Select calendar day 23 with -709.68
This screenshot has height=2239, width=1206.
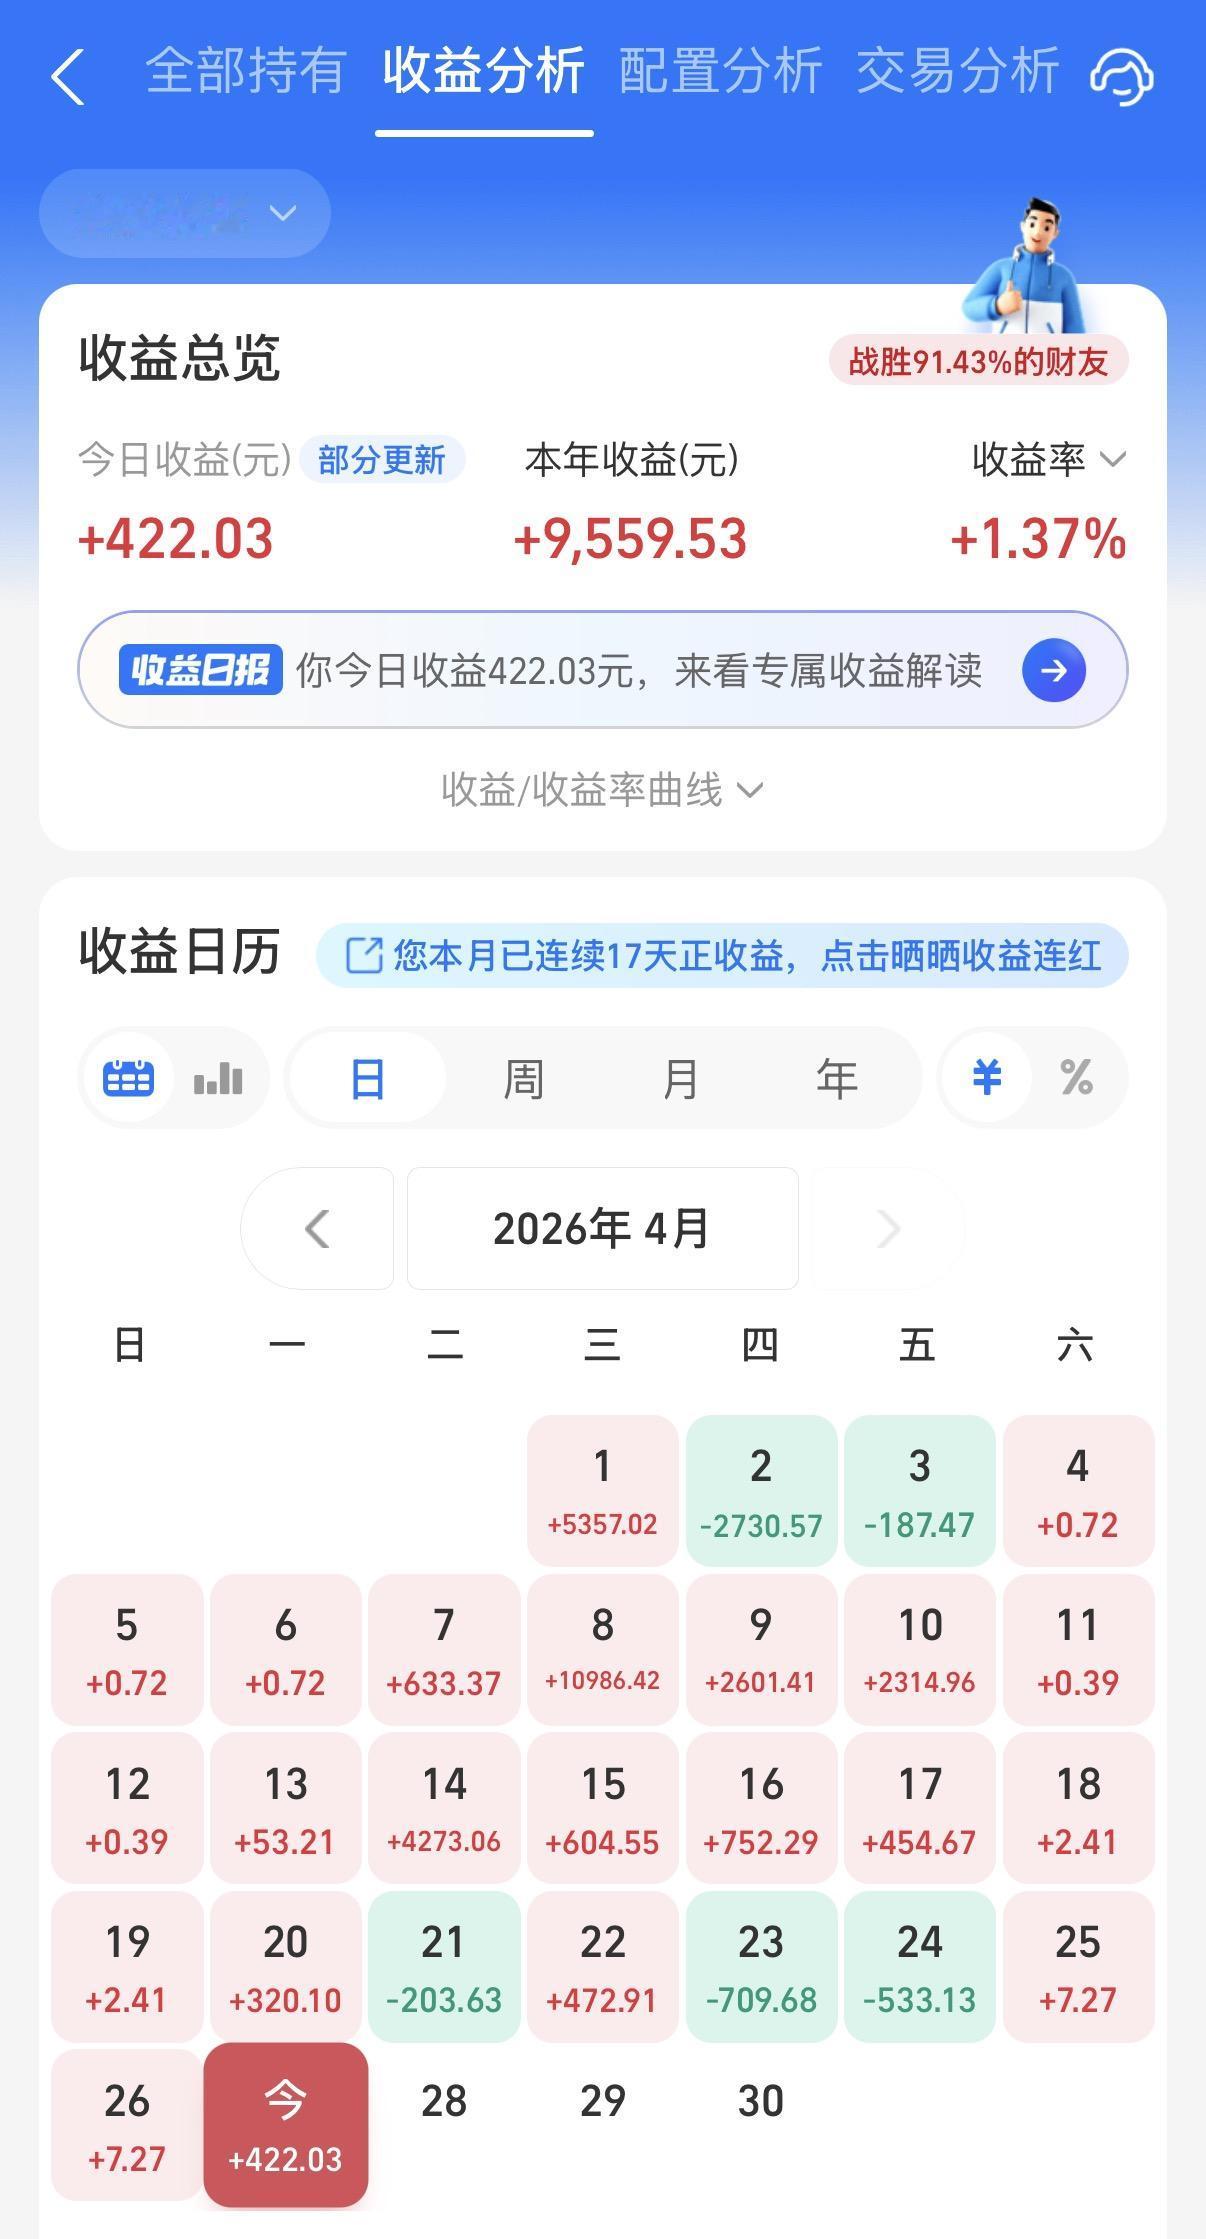[x=761, y=1966]
